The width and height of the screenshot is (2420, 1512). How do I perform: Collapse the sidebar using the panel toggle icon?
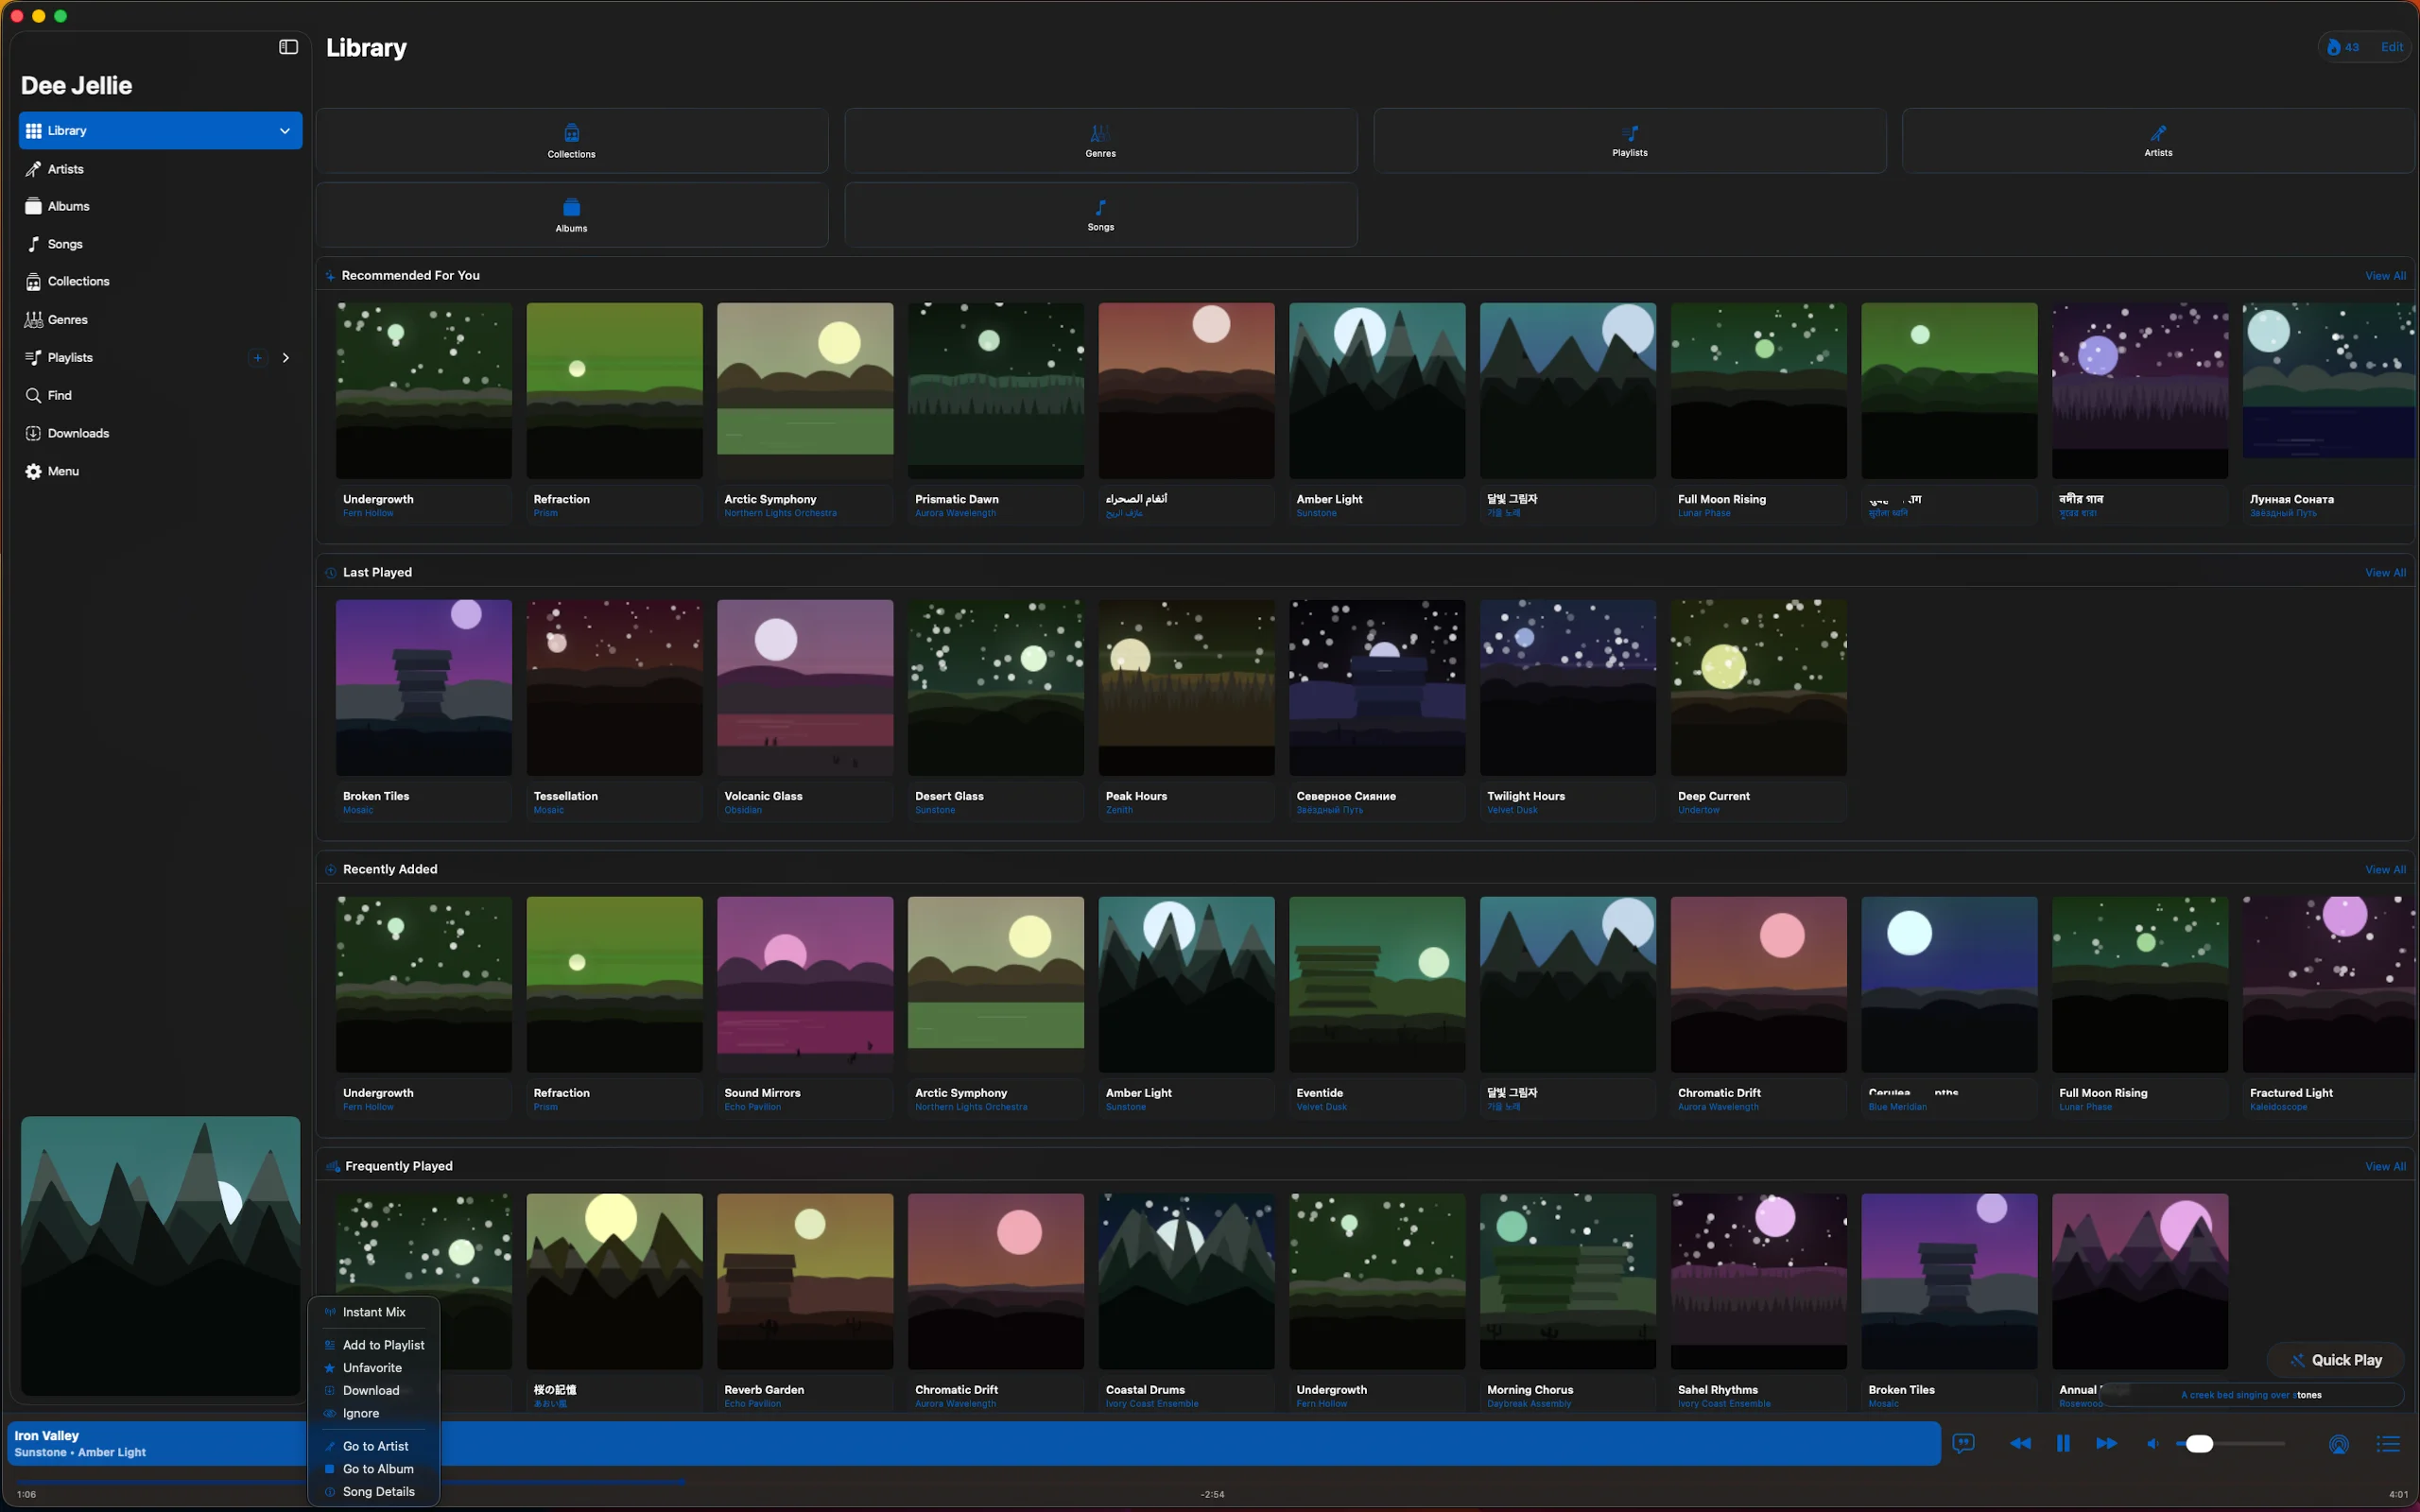pos(287,47)
